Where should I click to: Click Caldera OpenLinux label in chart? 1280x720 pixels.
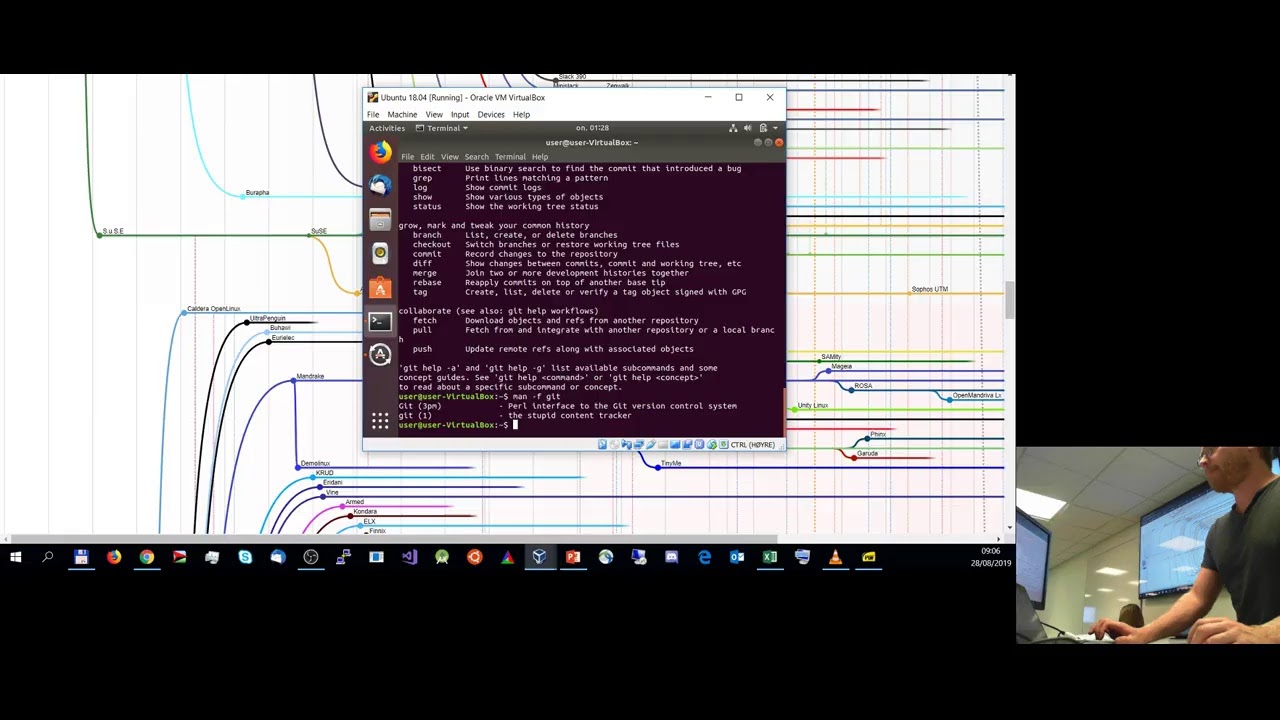coord(213,309)
